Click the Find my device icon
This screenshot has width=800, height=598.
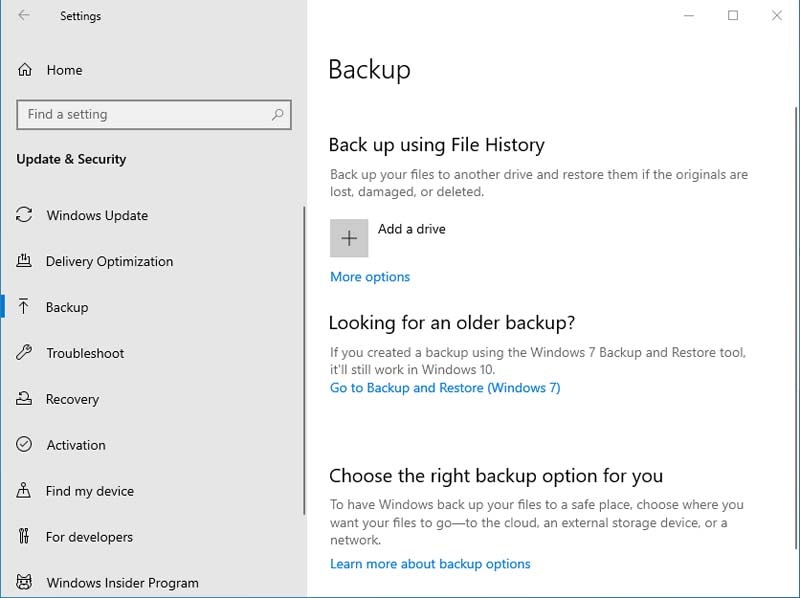pyautogui.click(x=25, y=491)
